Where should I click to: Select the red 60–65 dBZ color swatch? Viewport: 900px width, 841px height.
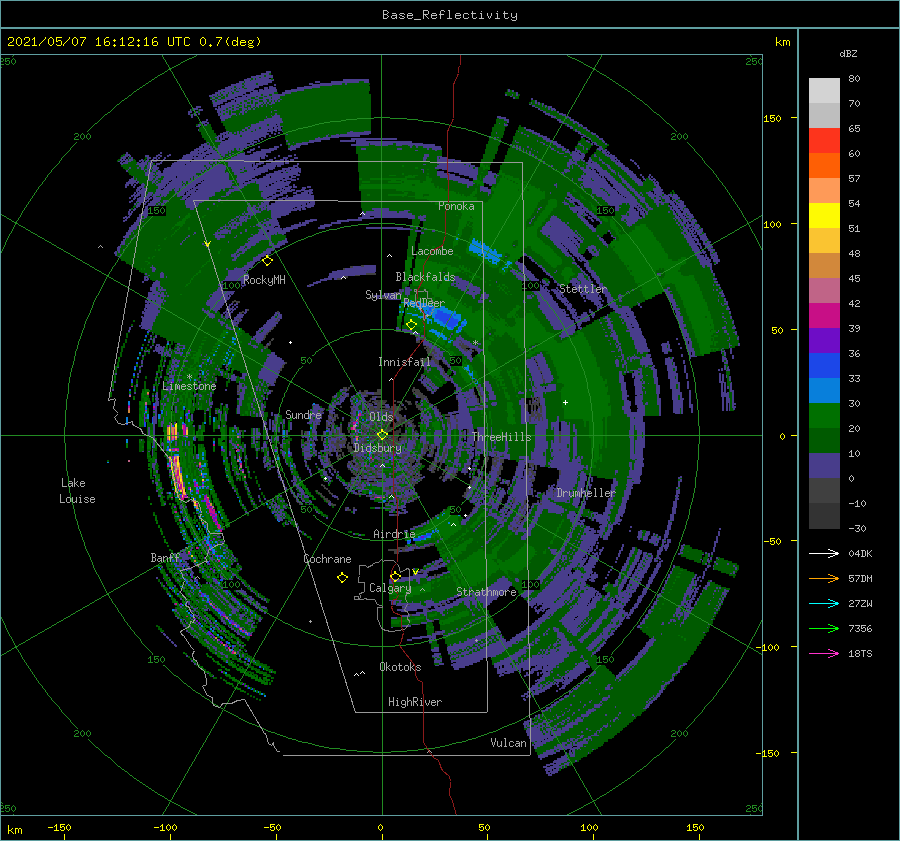point(824,141)
